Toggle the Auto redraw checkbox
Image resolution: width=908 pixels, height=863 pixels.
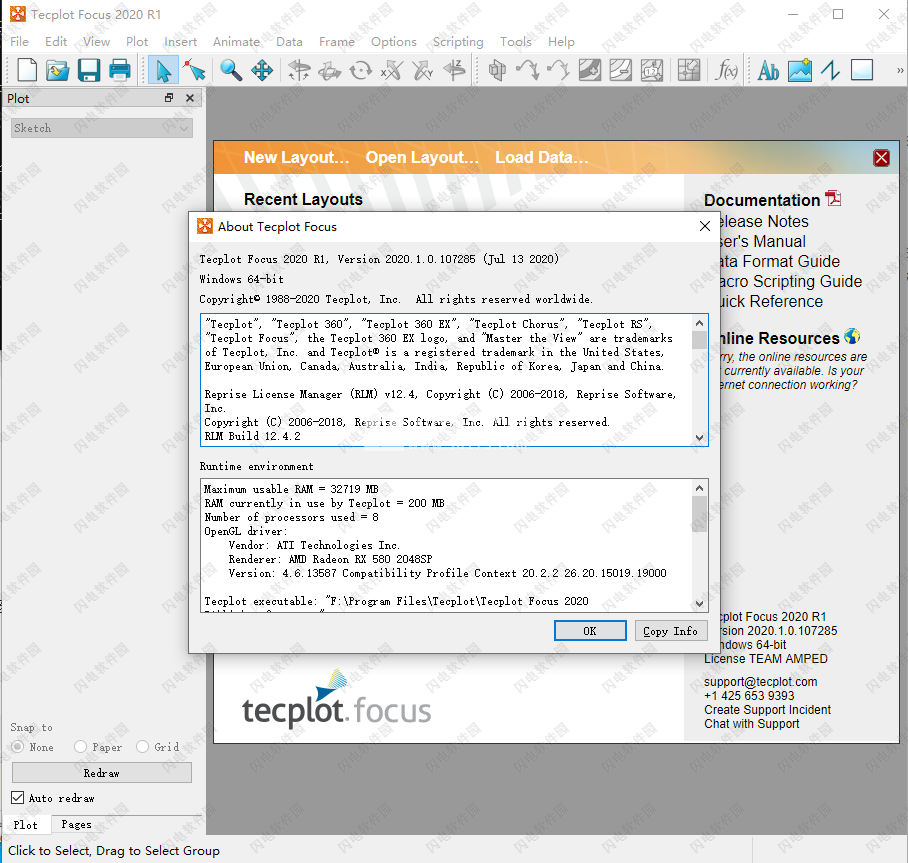click(17, 798)
